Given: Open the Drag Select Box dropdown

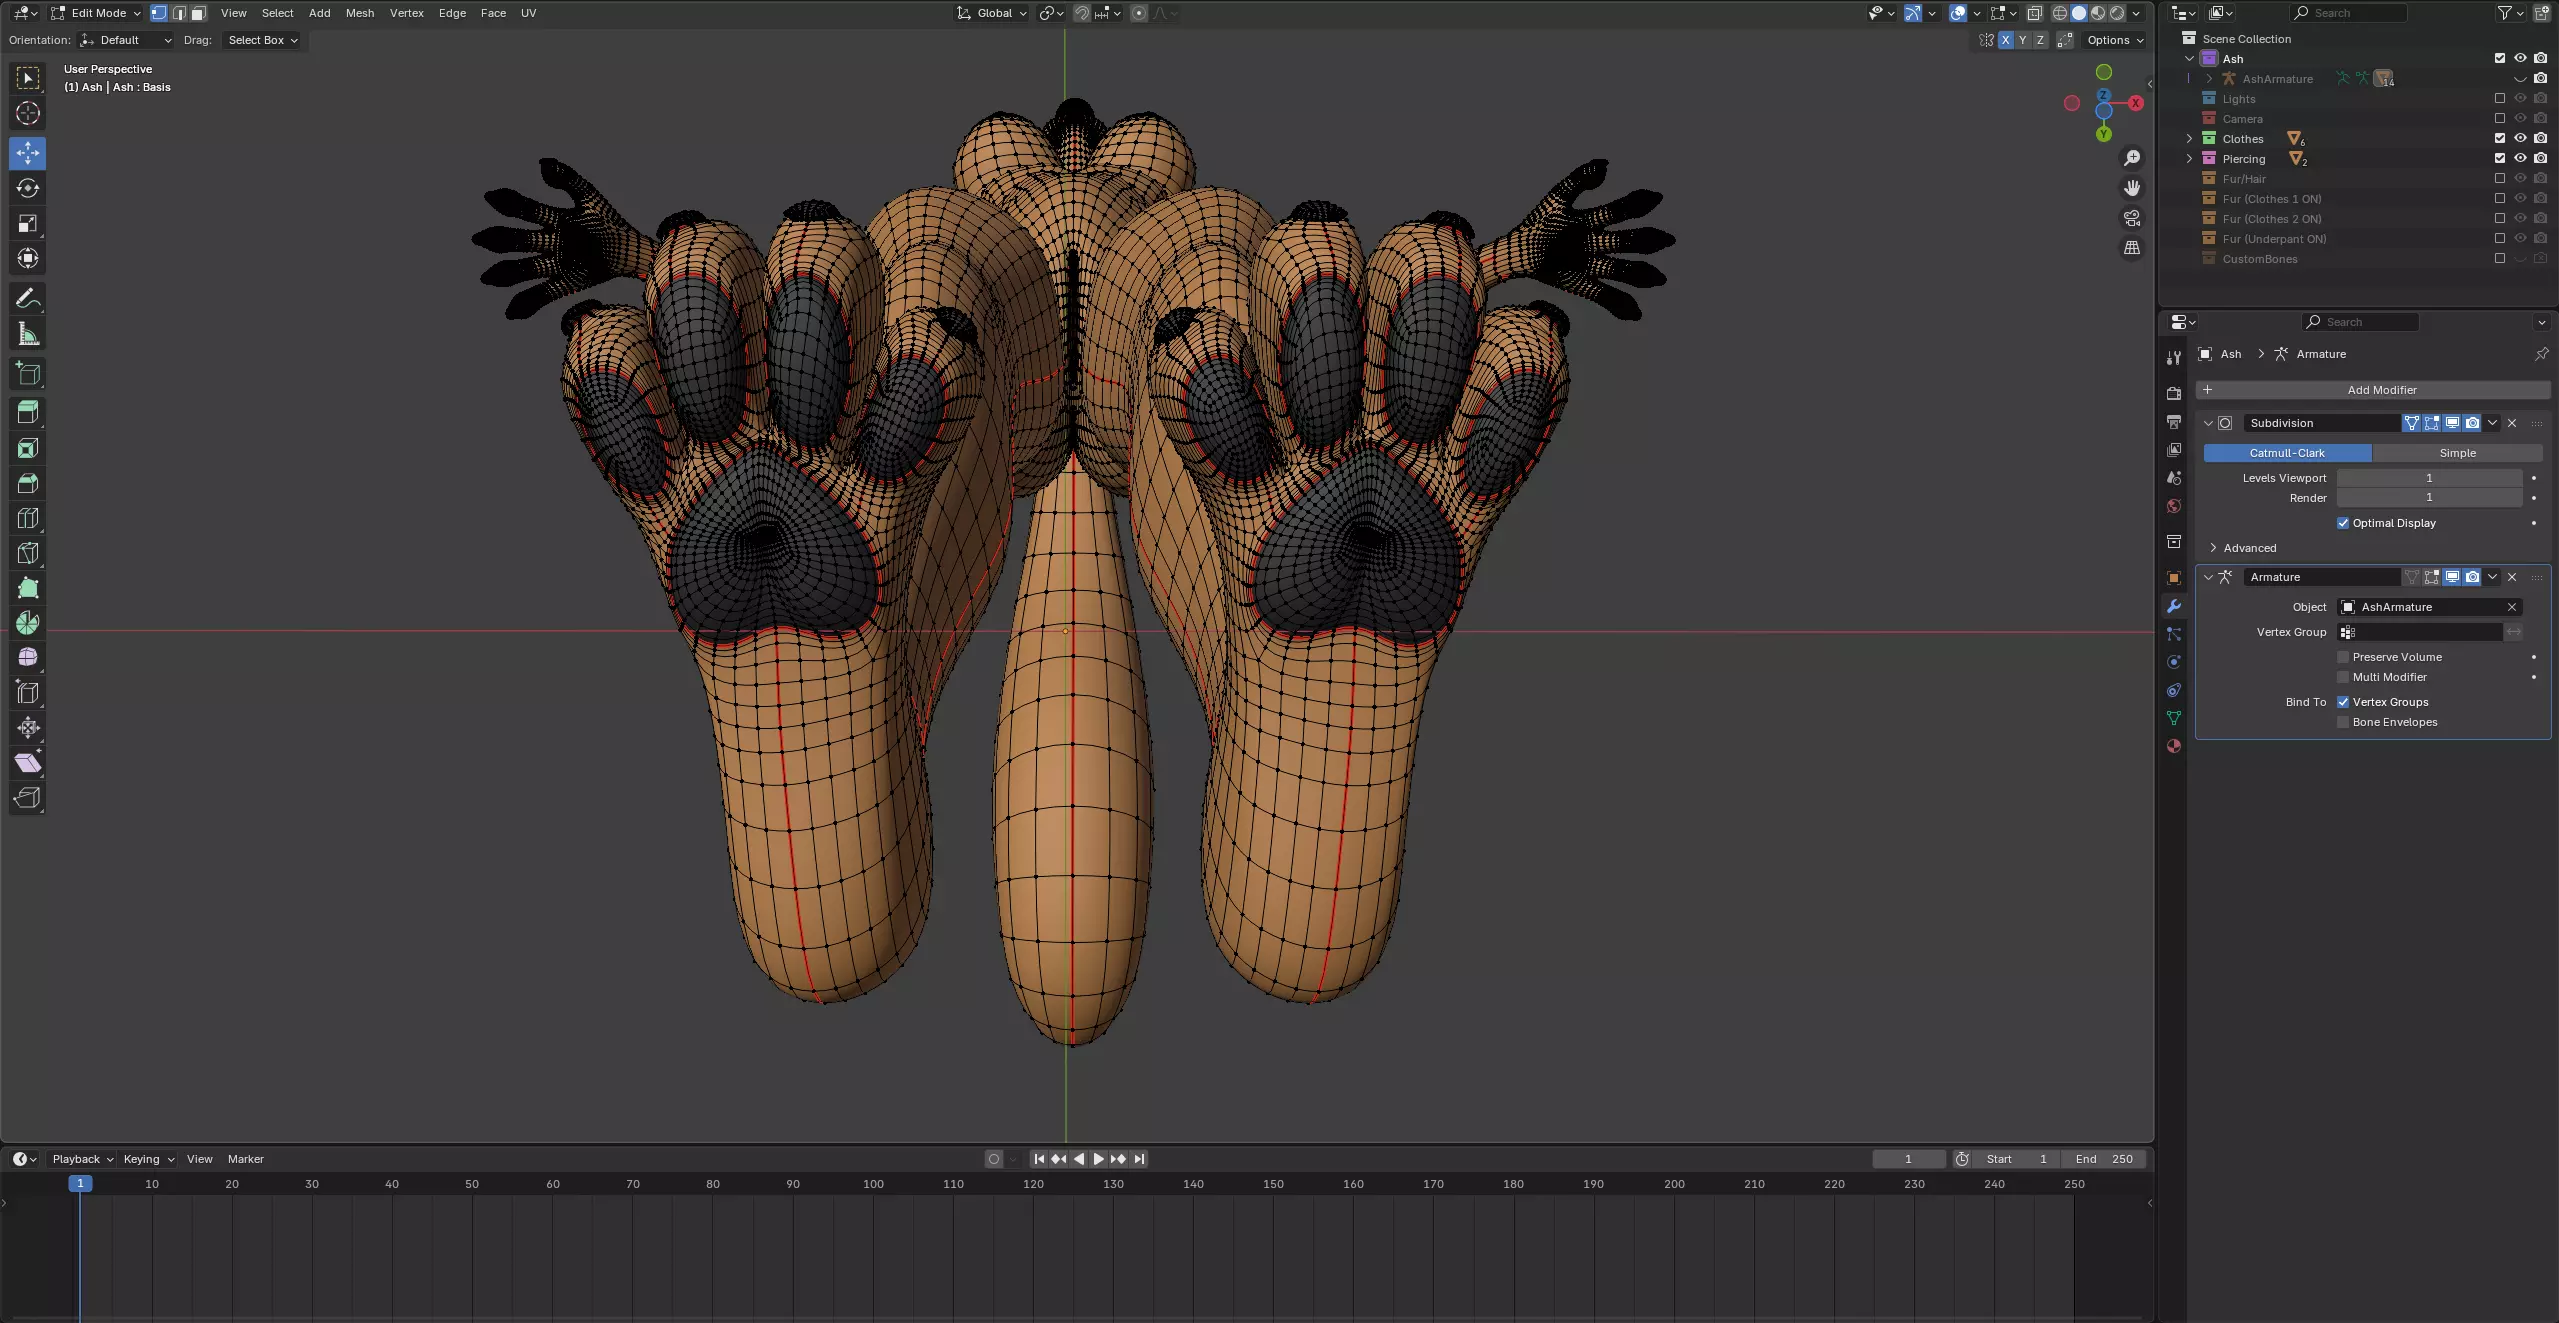Looking at the screenshot, I should tap(263, 40).
